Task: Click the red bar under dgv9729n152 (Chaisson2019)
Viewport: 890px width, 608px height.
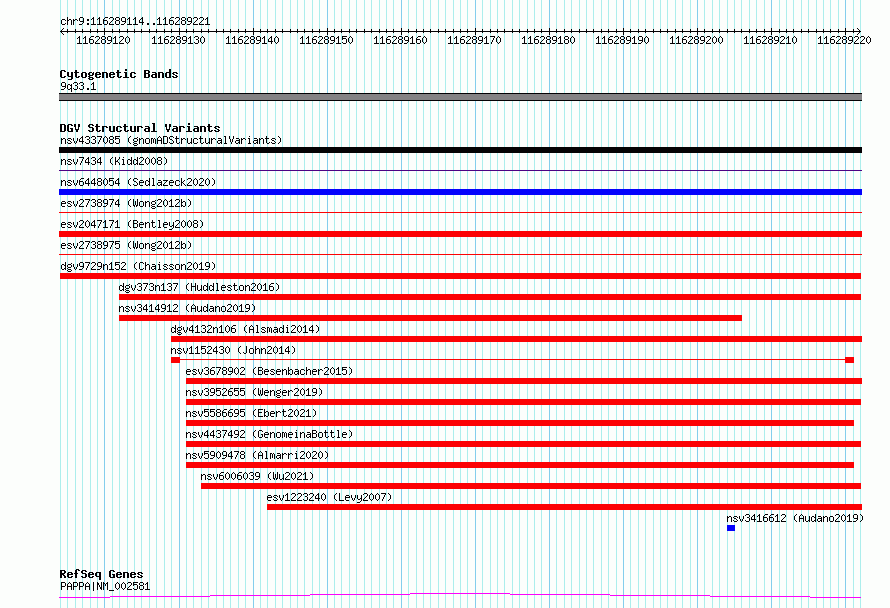Action: (460, 276)
